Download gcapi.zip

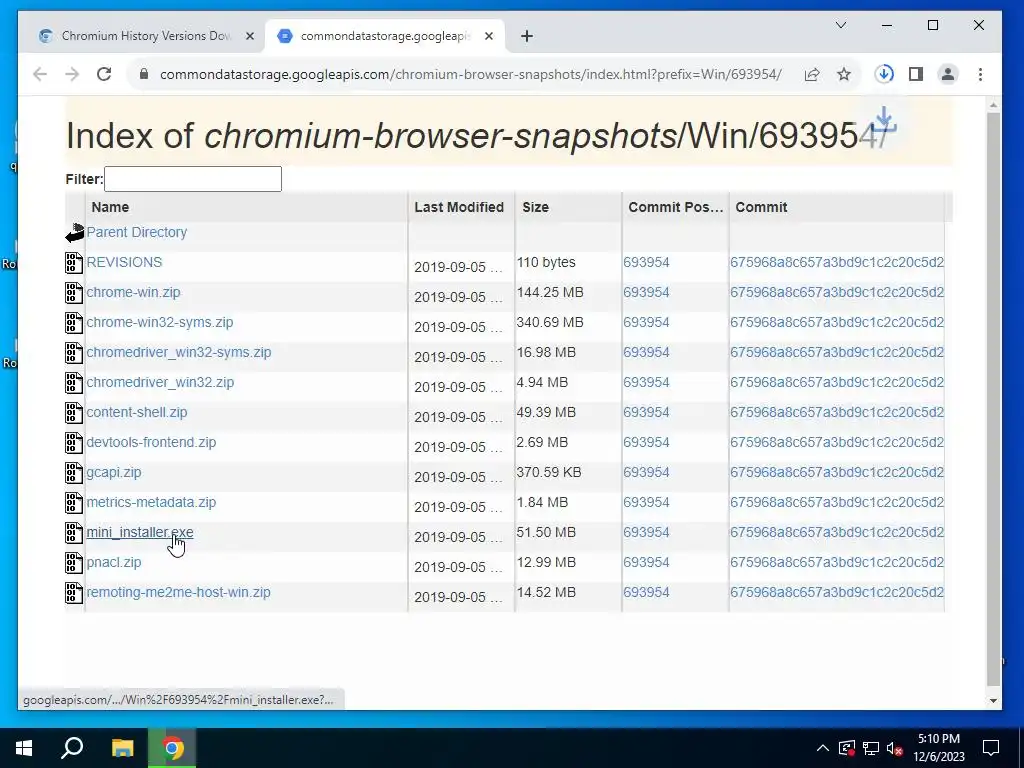114,473
